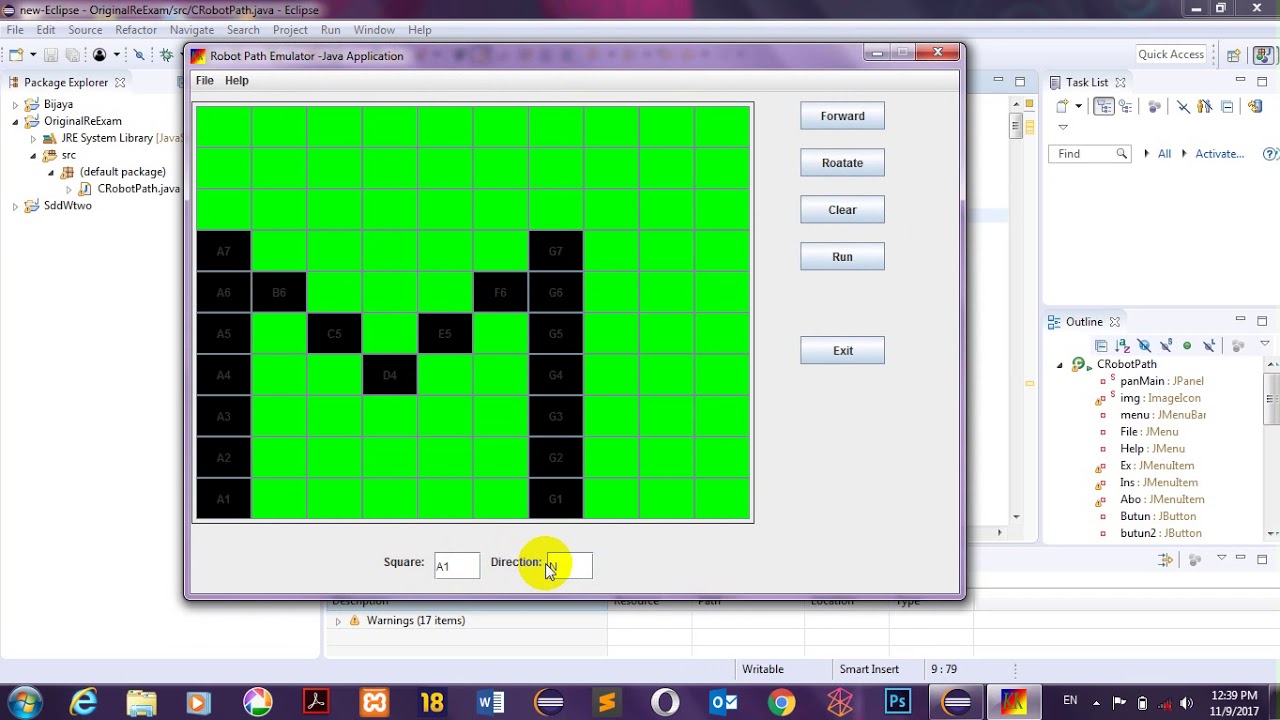This screenshot has height=720, width=1280.
Task: Click the Direction input field
Action: pyautogui.click(x=569, y=566)
